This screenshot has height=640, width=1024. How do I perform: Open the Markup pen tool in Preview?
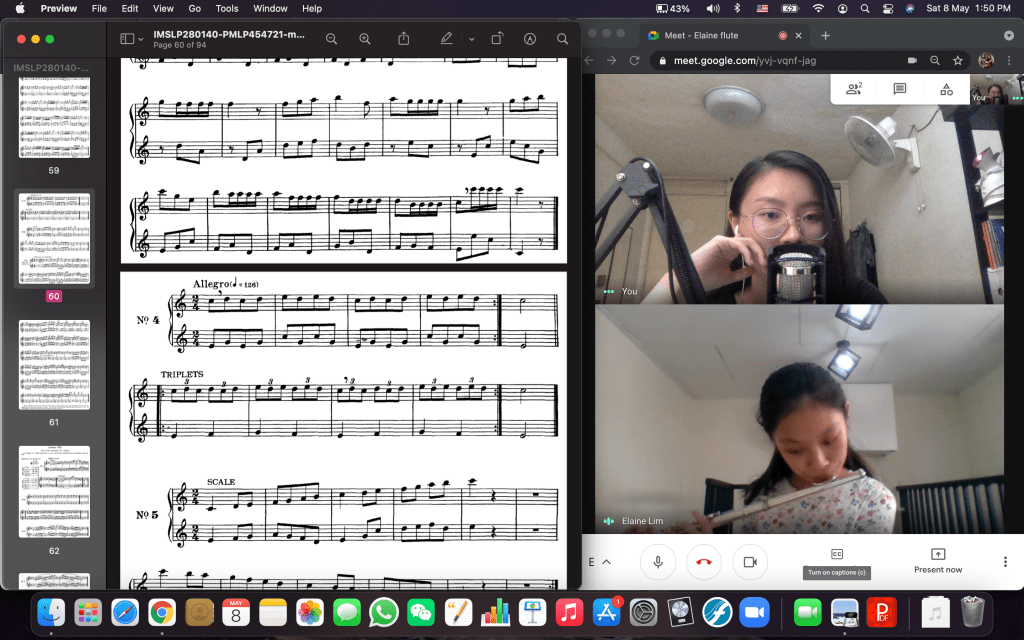pos(447,39)
